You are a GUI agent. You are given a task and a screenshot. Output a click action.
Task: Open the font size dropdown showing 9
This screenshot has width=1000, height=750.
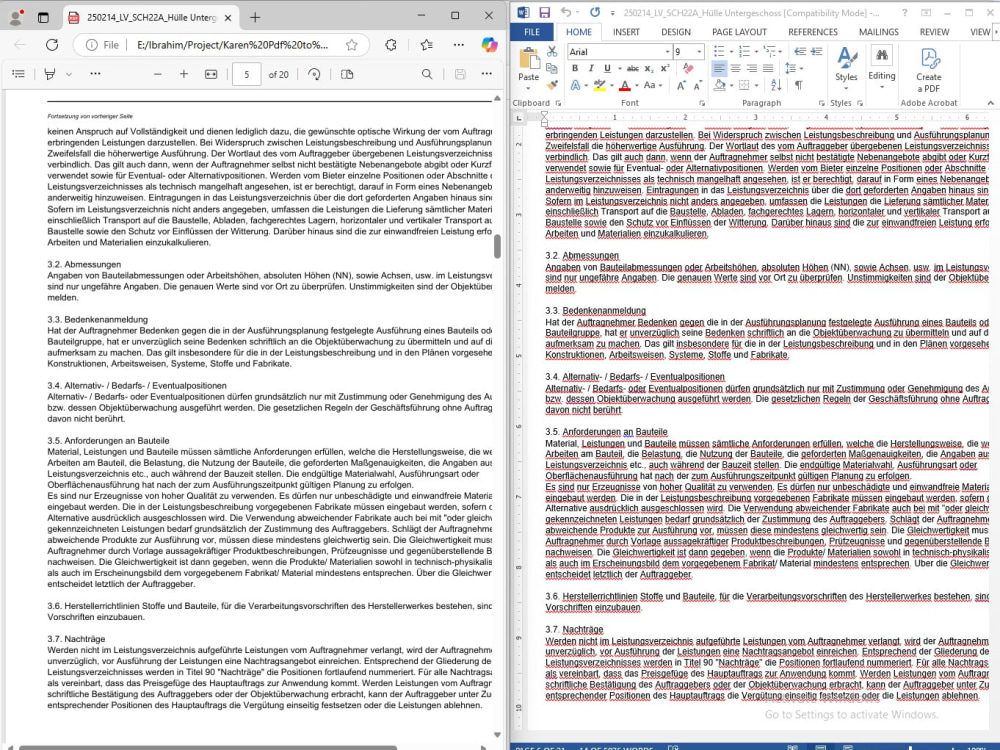pyautogui.click(x=700, y=52)
